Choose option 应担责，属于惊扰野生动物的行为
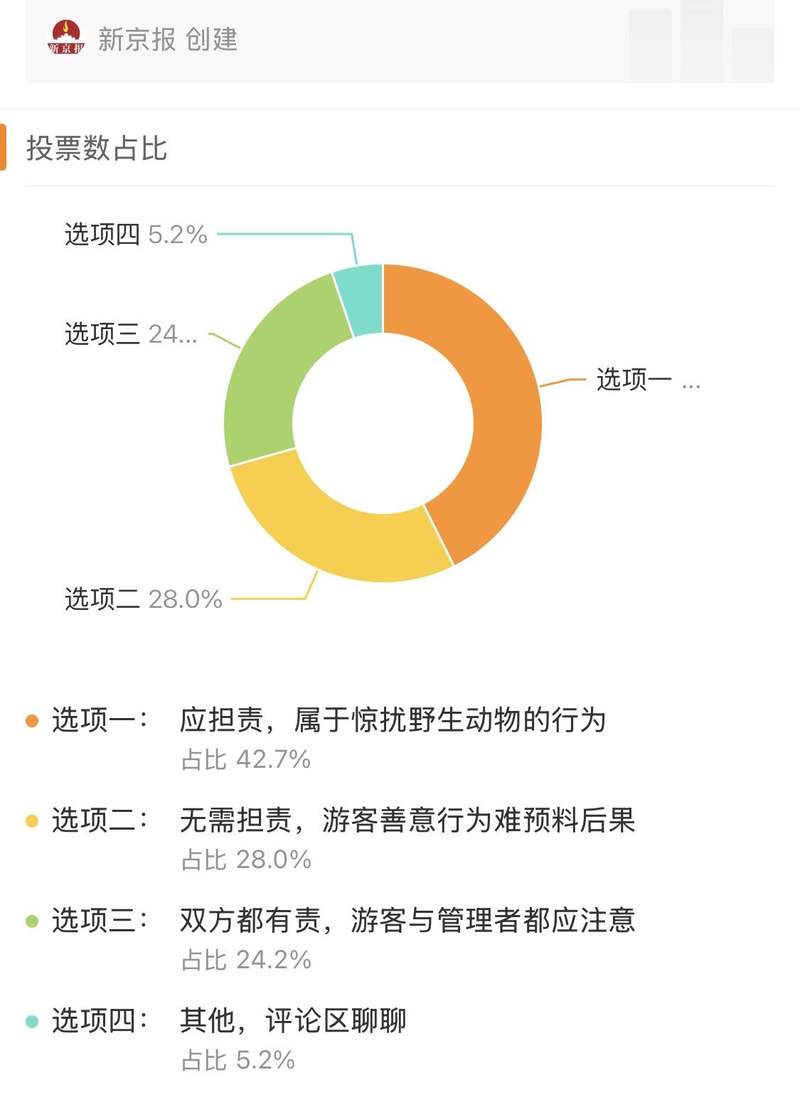800x1097 pixels. [393, 720]
